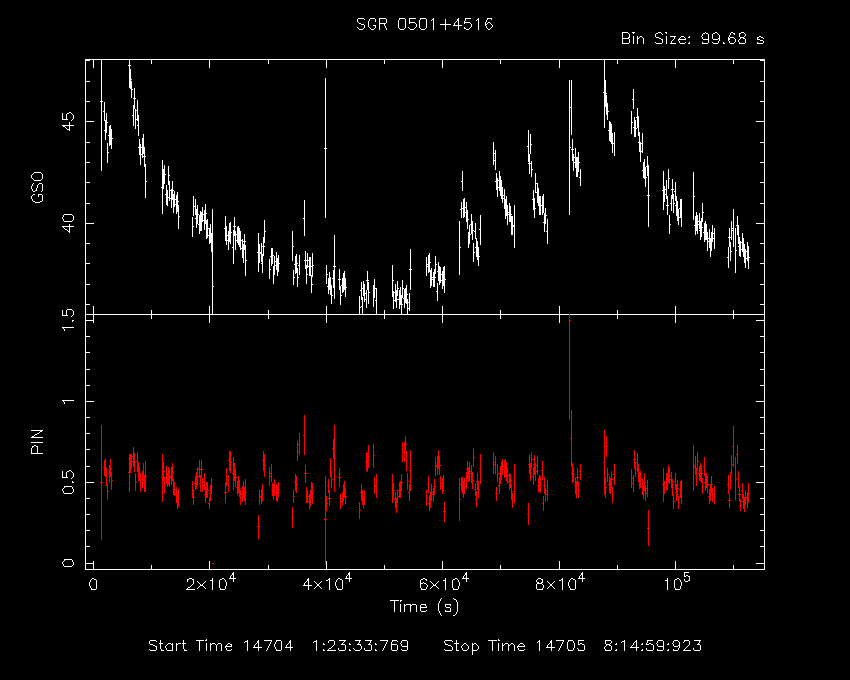This screenshot has height=680, width=850.
Task: Click the 1 tick label on PIN axis
Action: 68,401
